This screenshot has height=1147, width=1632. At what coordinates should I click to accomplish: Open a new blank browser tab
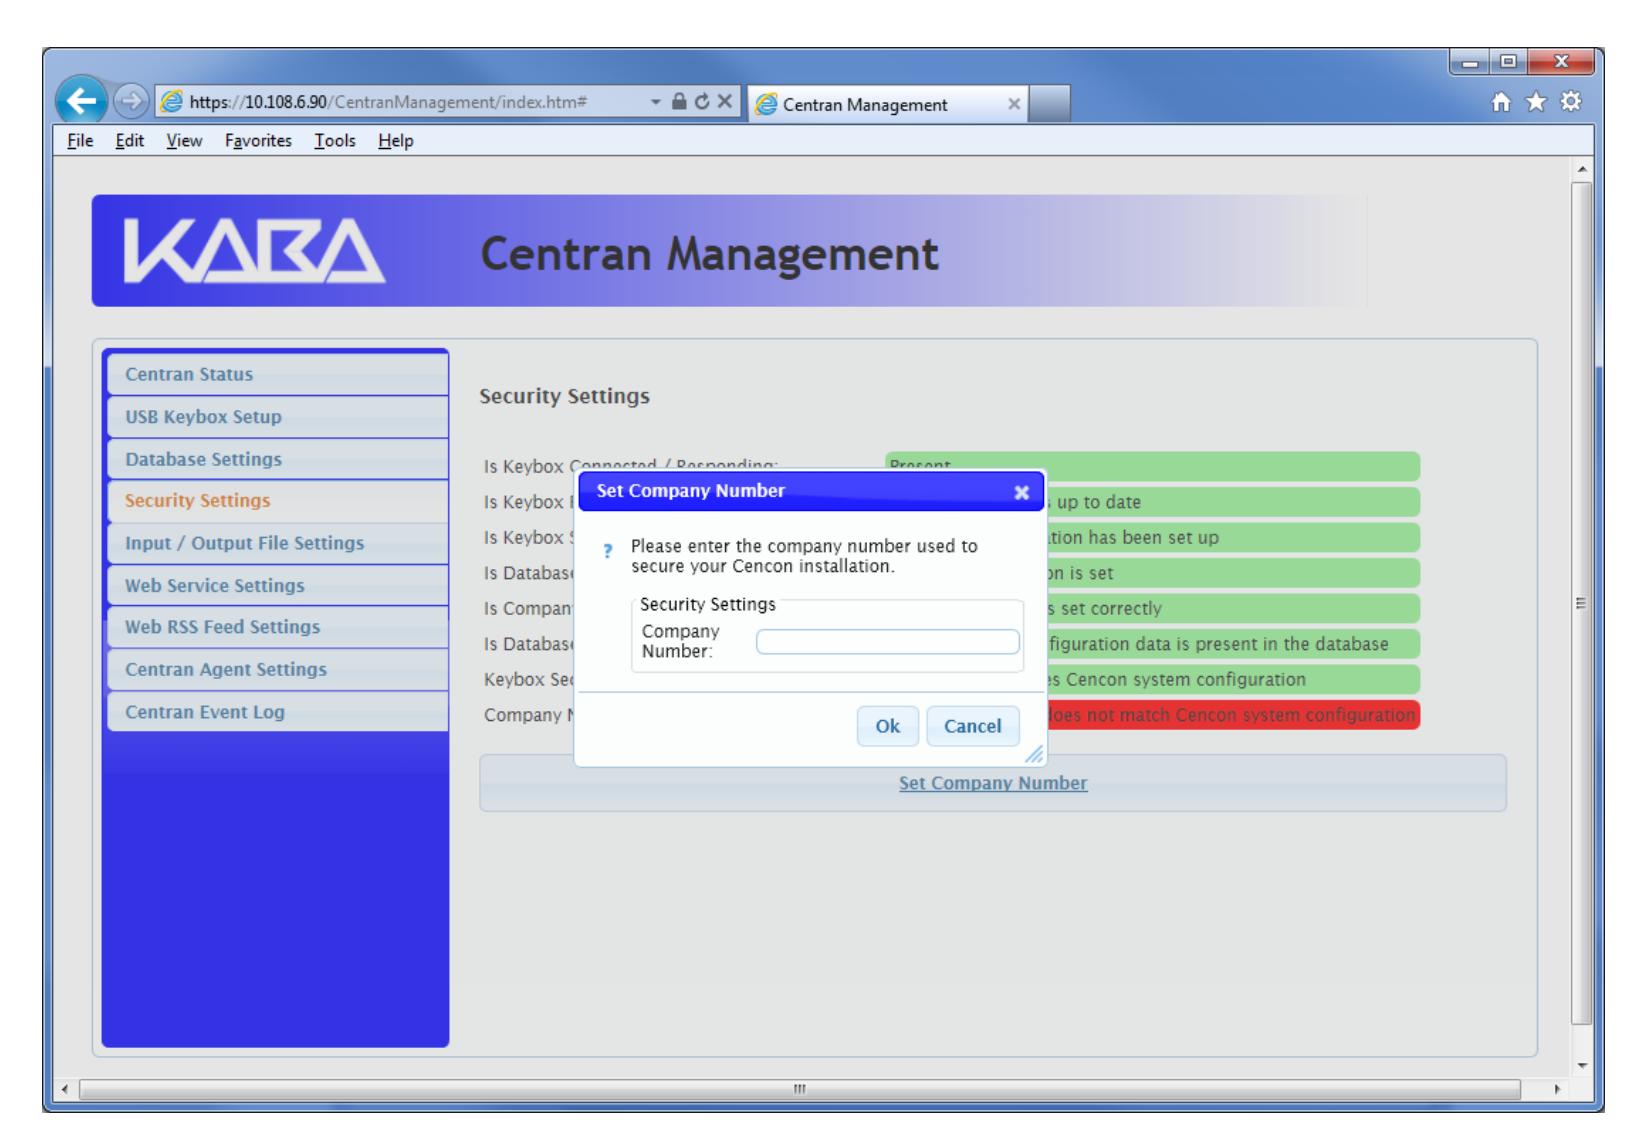1049,104
